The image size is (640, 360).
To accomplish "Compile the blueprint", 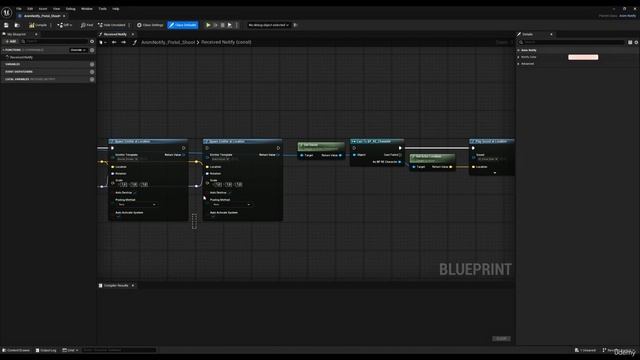I will (x=38, y=25).
